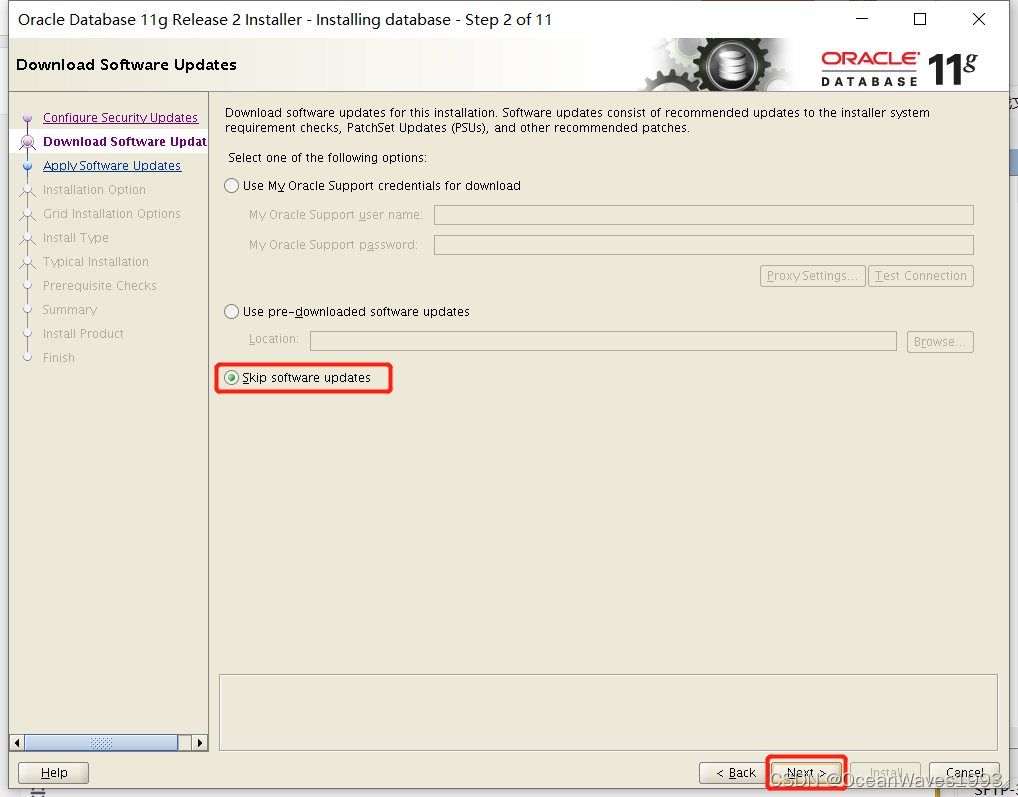The height and width of the screenshot is (797, 1018).
Task: Click Install Type step node icon
Action: (27, 238)
